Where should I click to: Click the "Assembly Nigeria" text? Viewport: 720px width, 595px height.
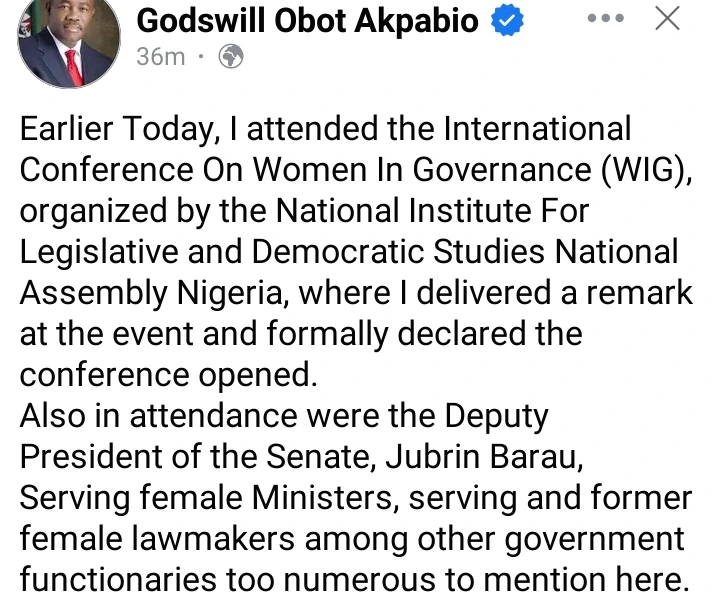click(x=150, y=292)
